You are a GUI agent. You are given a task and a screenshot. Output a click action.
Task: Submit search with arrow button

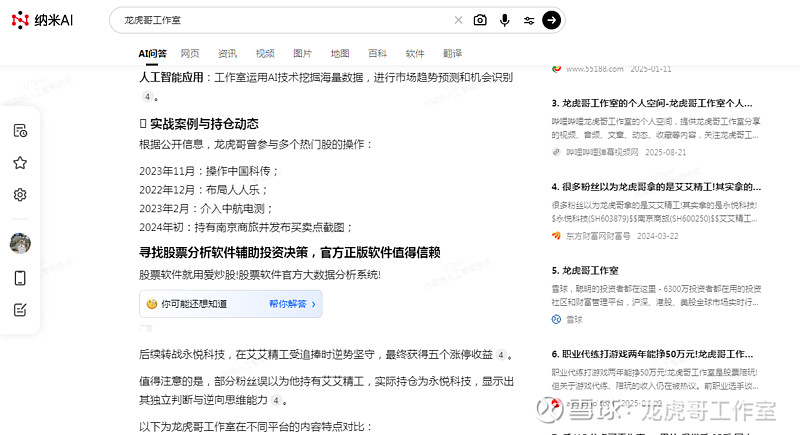coord(551,20)
